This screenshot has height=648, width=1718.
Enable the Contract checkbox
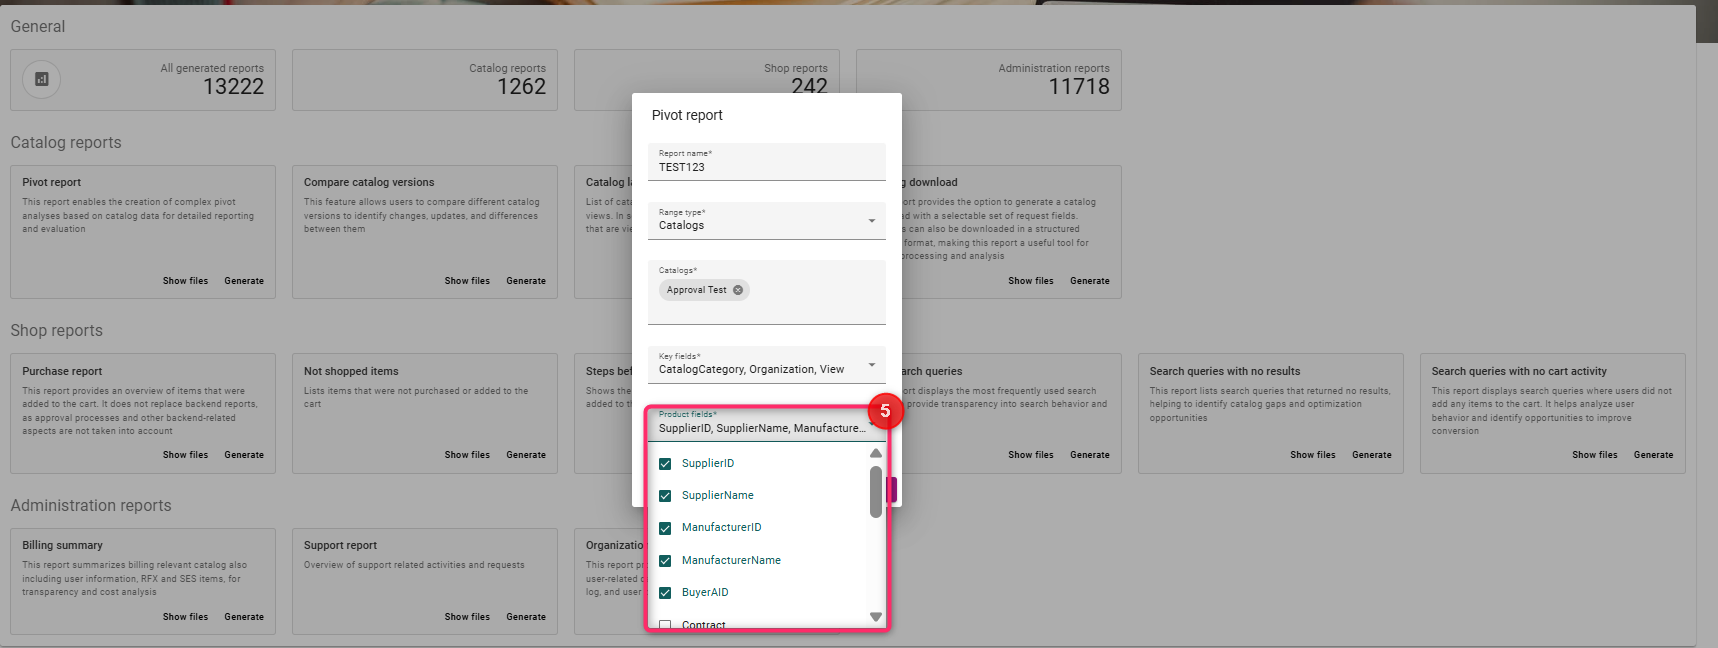tap(665, 625)
